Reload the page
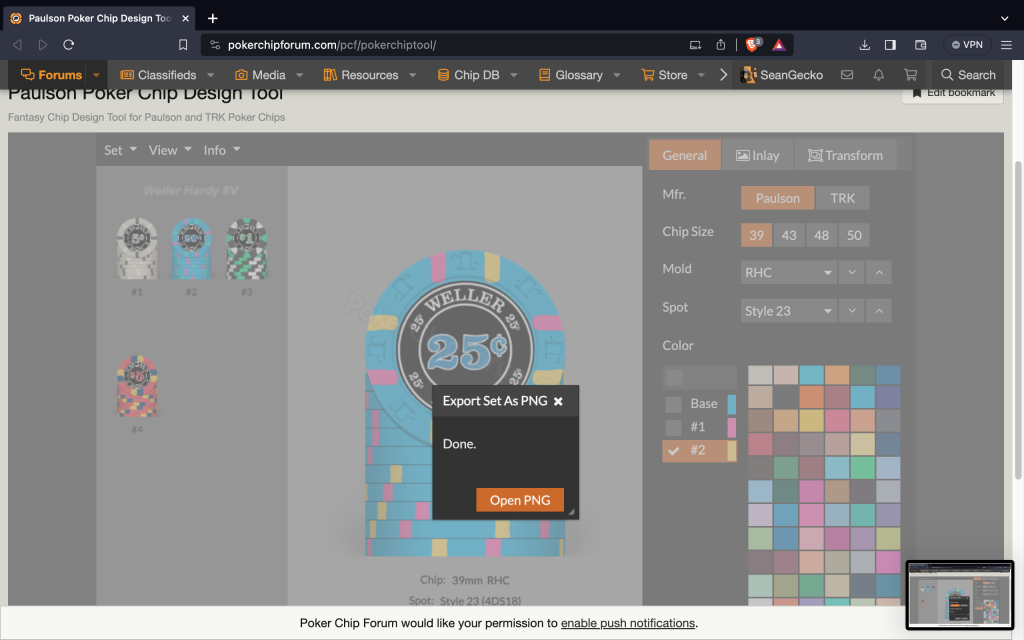This screenshot has width=1024, height=640. (x=69, y=44)
